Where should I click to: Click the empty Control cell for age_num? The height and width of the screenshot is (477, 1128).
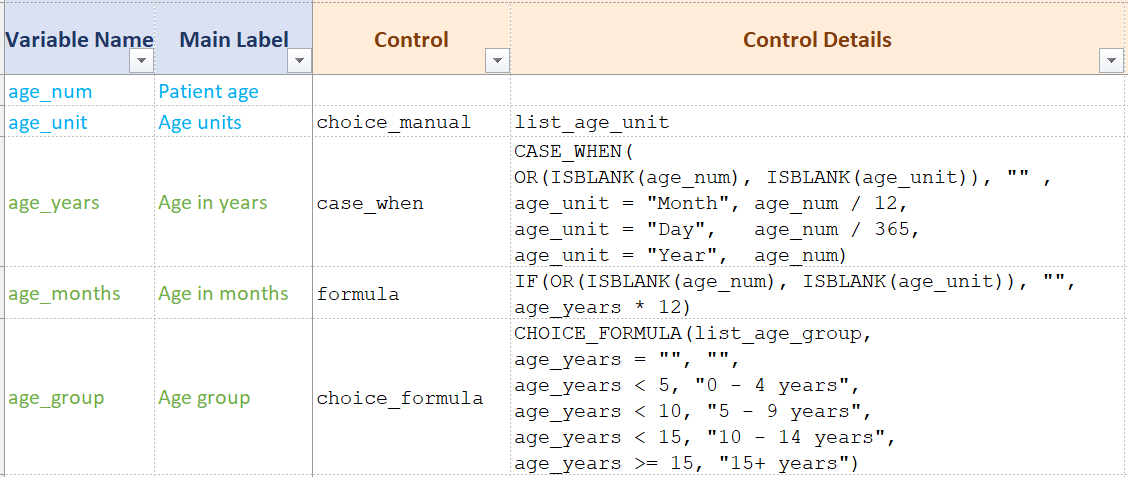coord(411,91)
